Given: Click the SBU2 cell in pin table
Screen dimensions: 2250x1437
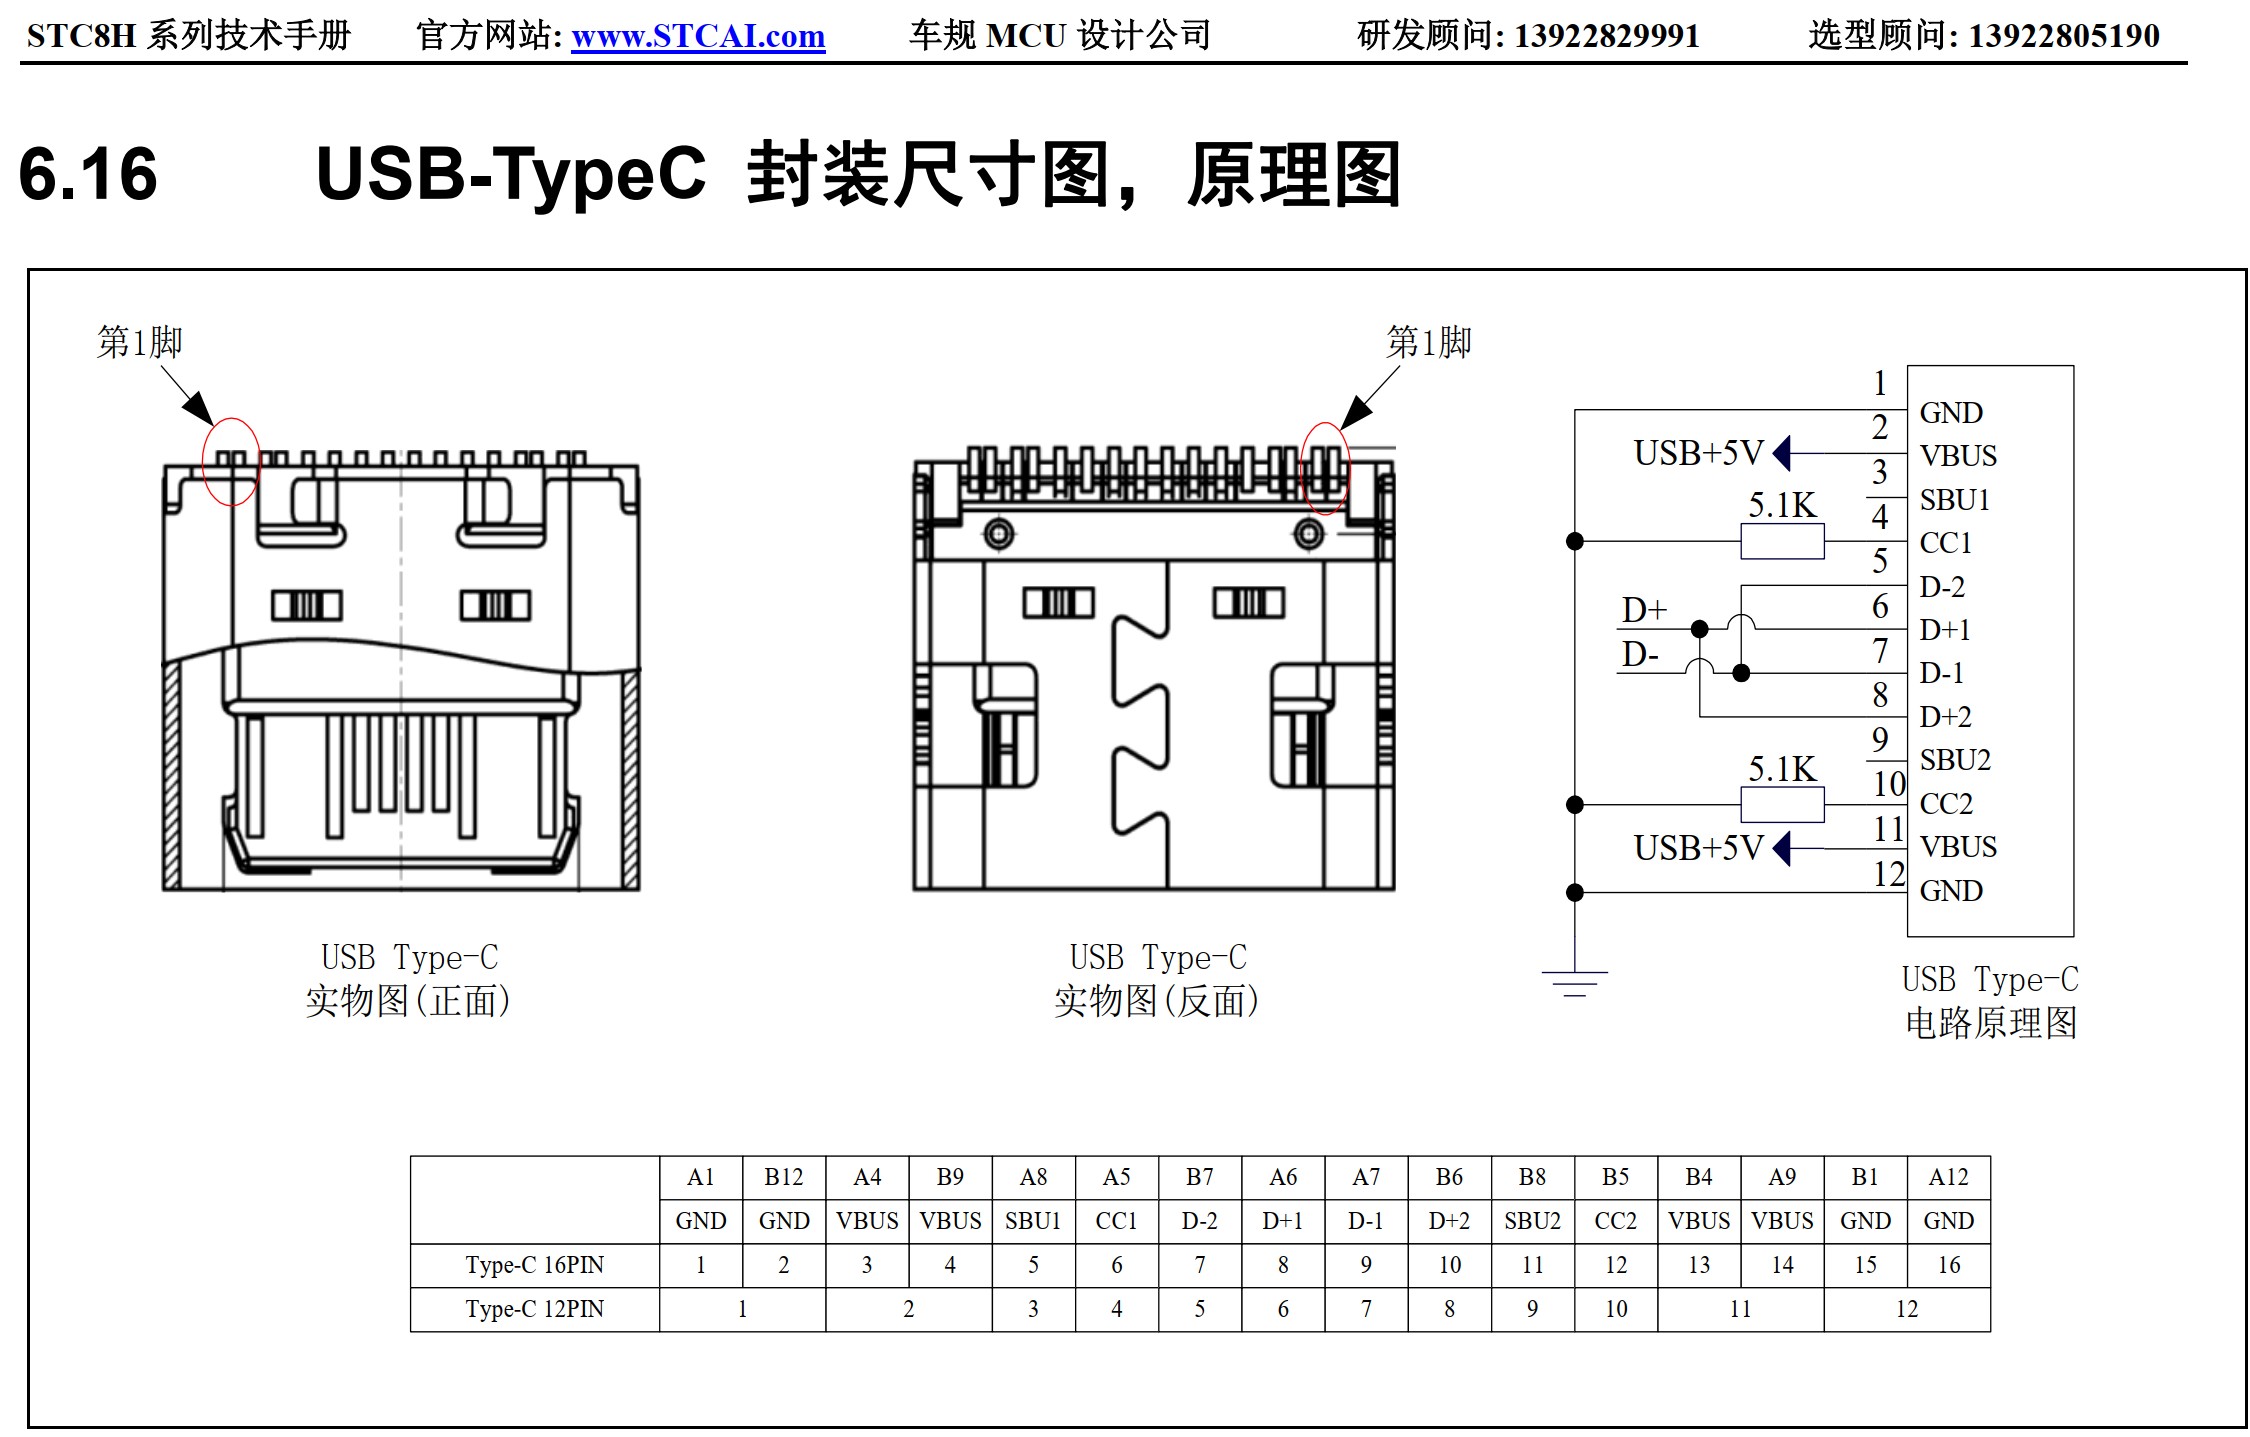Looking at the screenshot, I should 1532,1221.
